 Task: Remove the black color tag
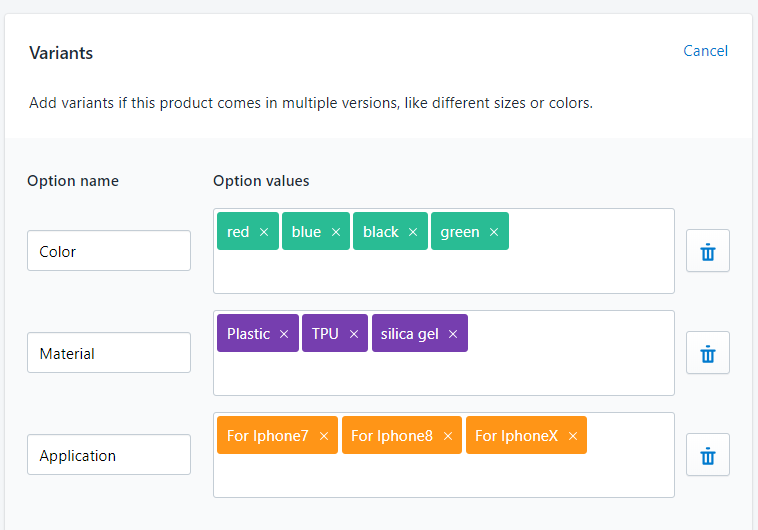point(414,232)
